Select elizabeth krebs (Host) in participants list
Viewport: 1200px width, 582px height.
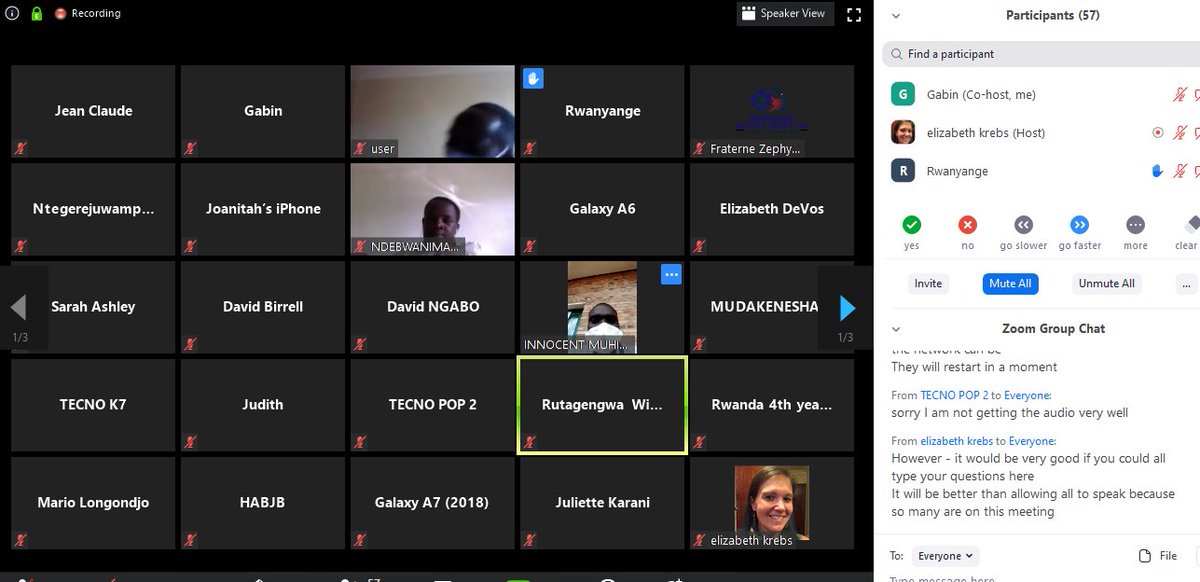tap(1041, 133)
